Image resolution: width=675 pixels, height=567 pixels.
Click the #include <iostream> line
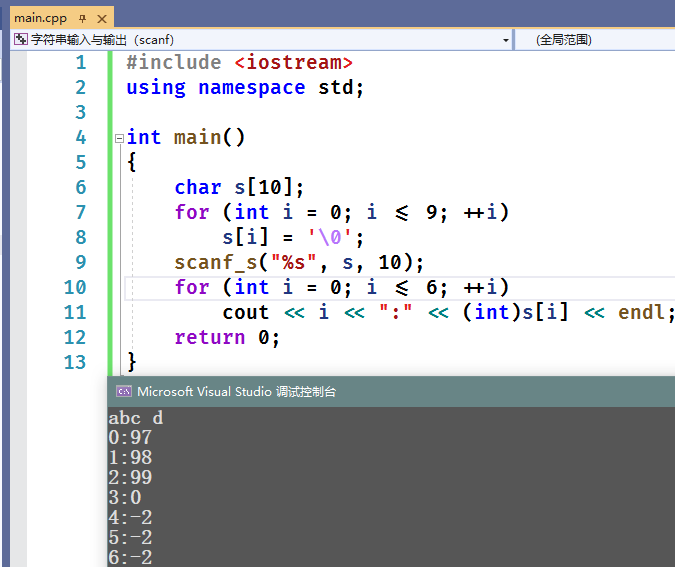(x=239, y=62)
